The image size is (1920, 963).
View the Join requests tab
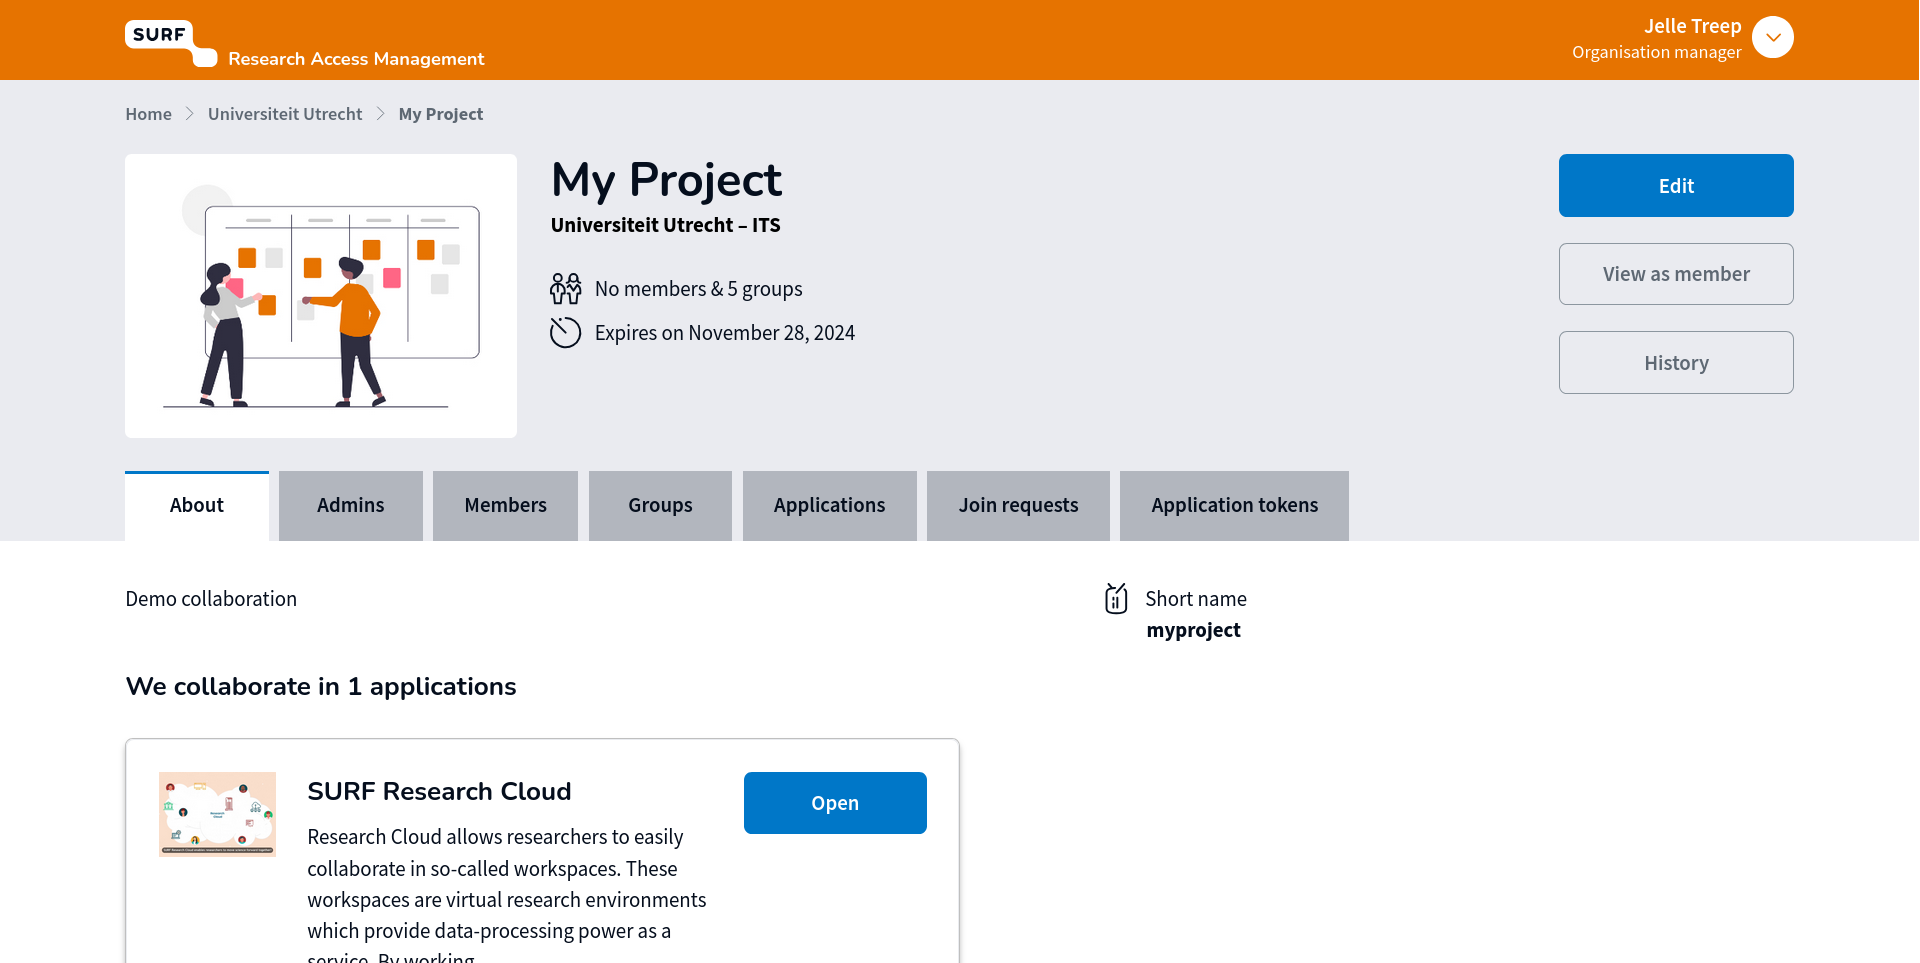tap(1018, 506)
